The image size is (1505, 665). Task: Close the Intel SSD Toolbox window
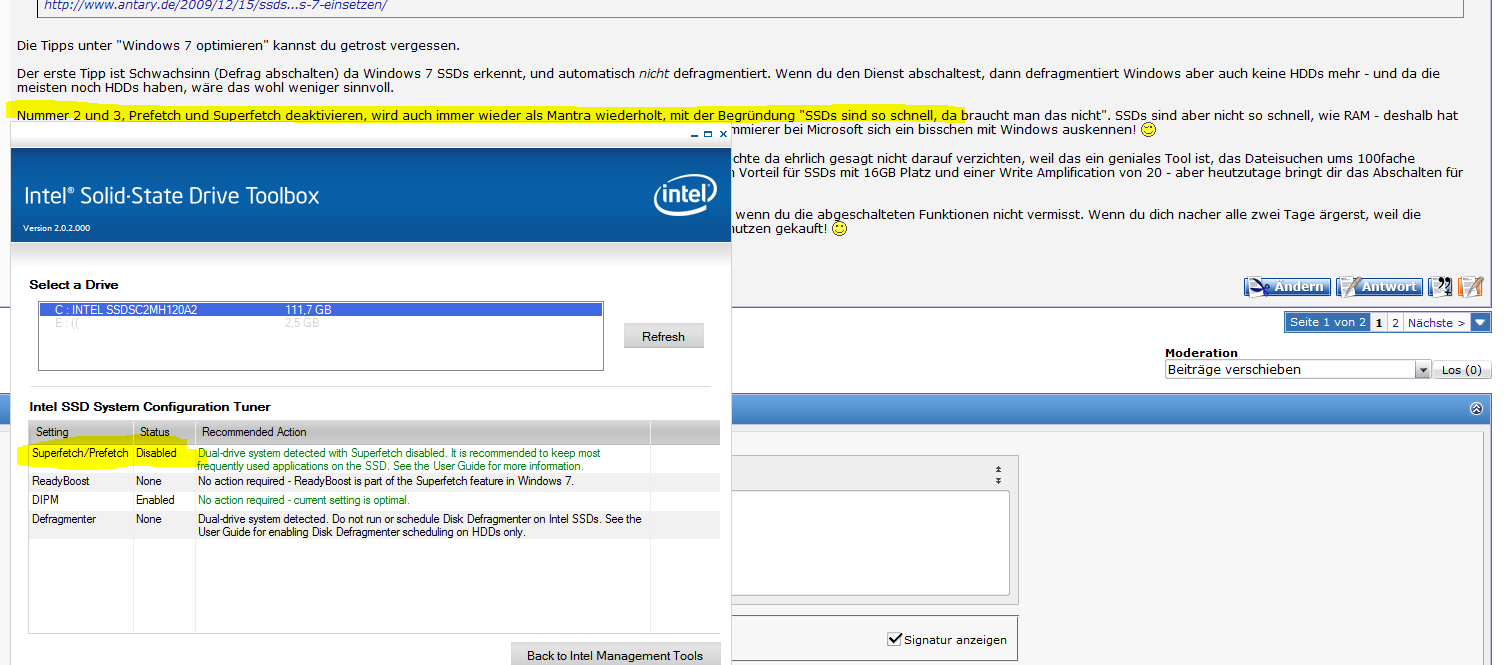[723, 133]
